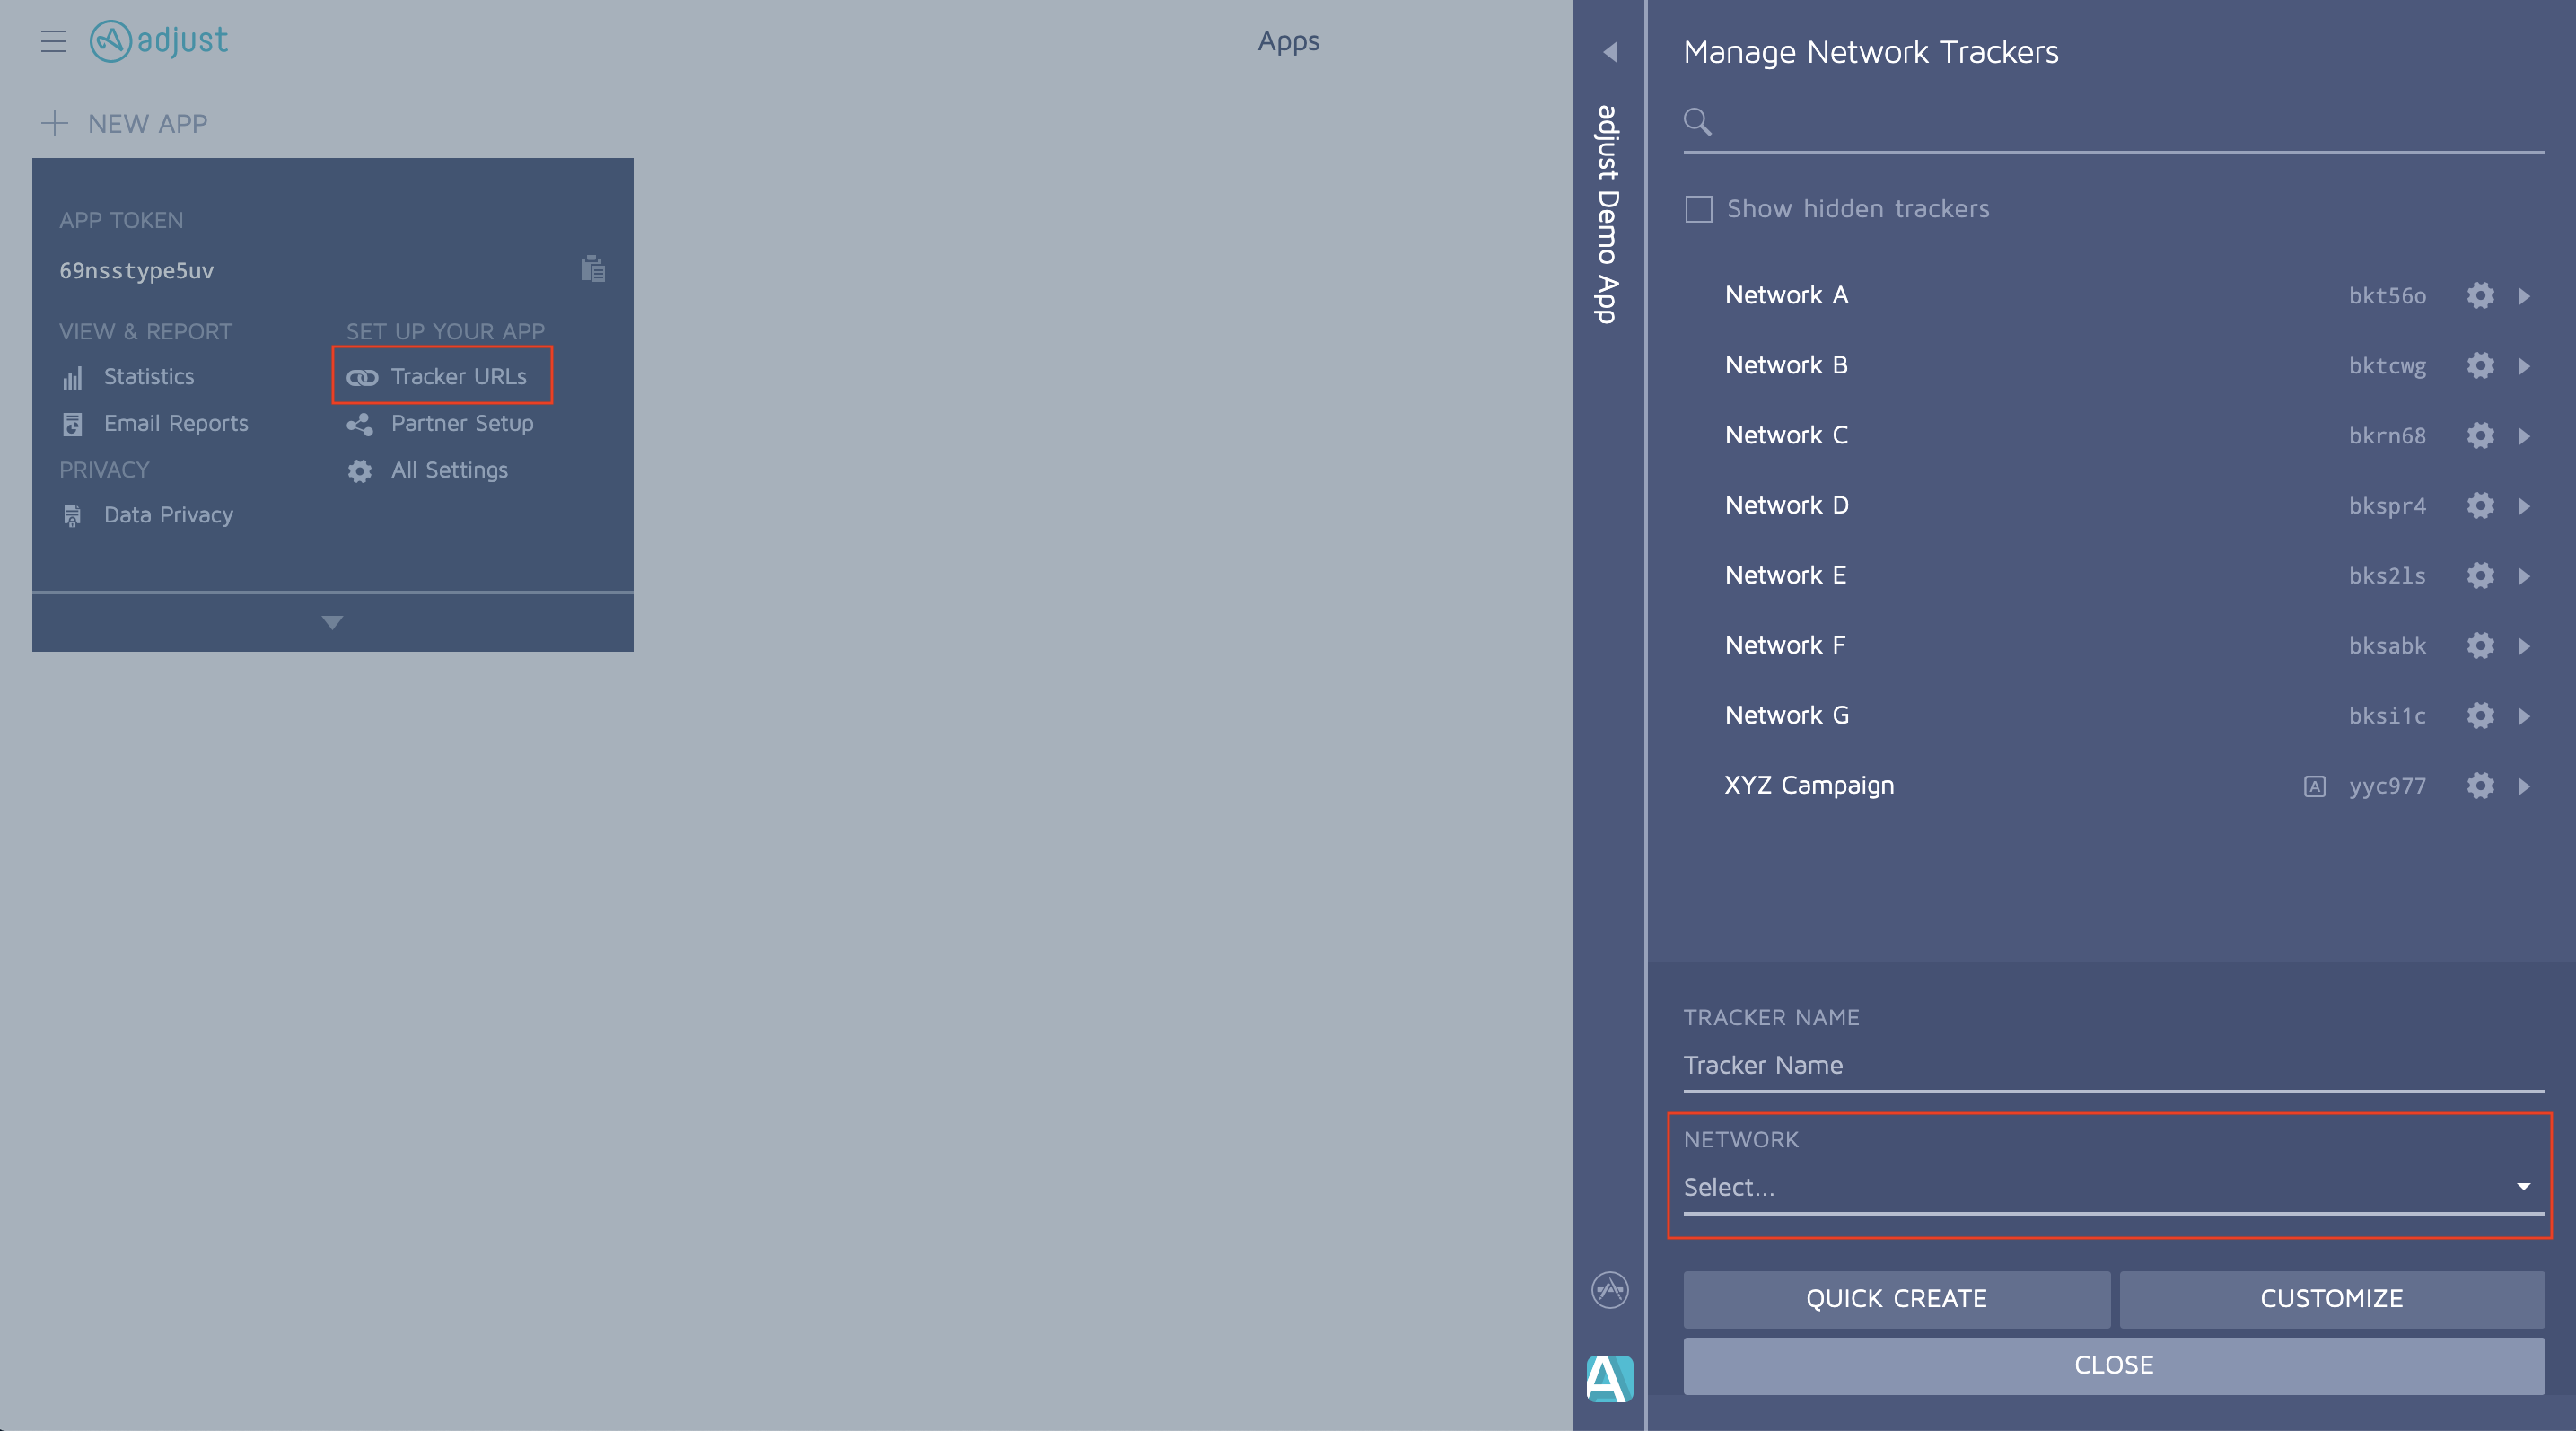The image size is (2576, 1431).
Task: Click the Tracker Name input field
Action: 2112,1065
